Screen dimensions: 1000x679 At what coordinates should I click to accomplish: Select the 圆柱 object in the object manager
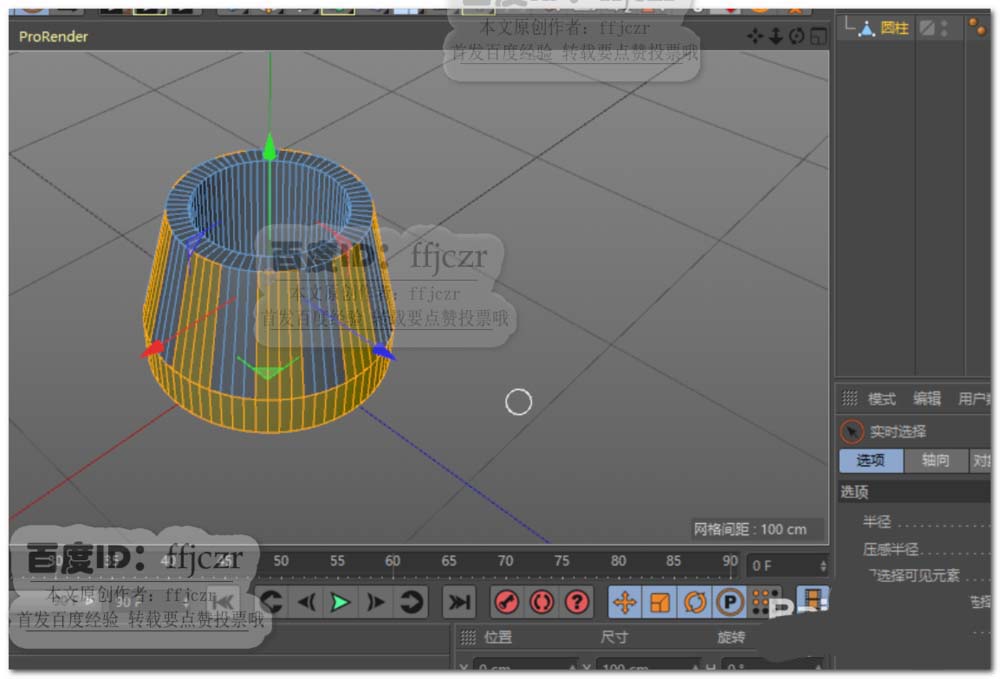(x=894, y=28)
